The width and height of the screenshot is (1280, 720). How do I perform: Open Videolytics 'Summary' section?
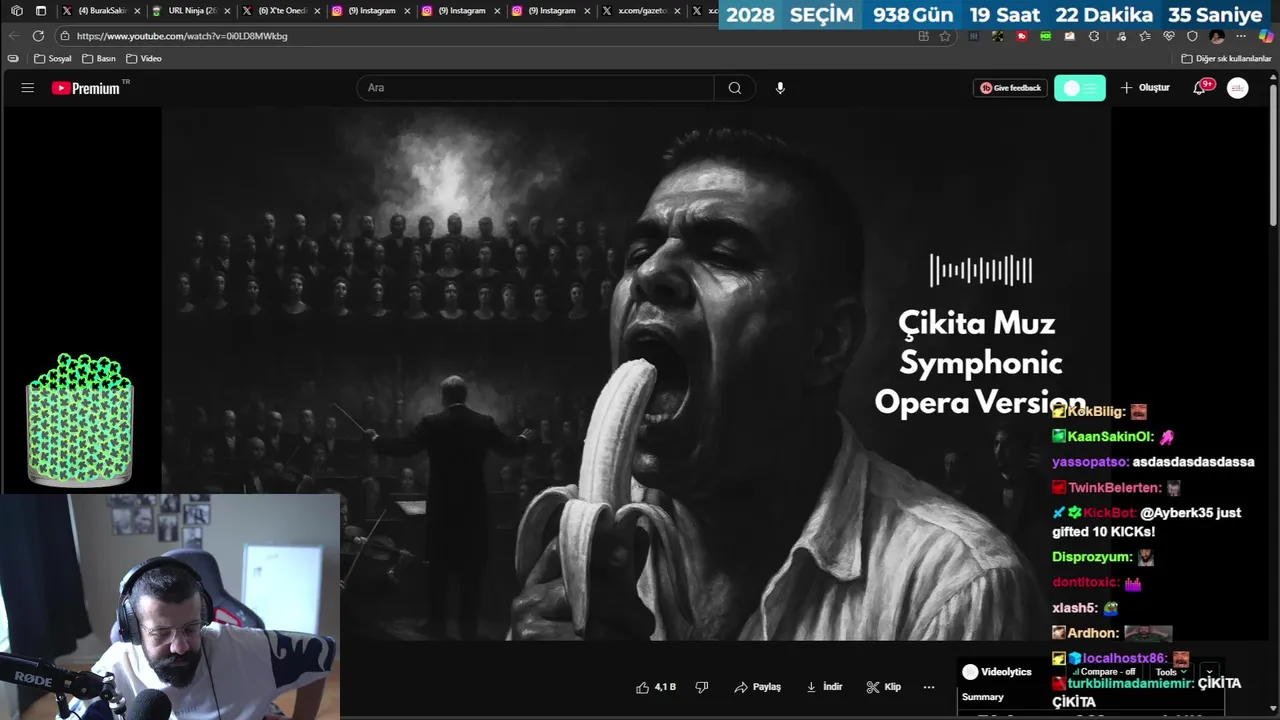[983, 697]
